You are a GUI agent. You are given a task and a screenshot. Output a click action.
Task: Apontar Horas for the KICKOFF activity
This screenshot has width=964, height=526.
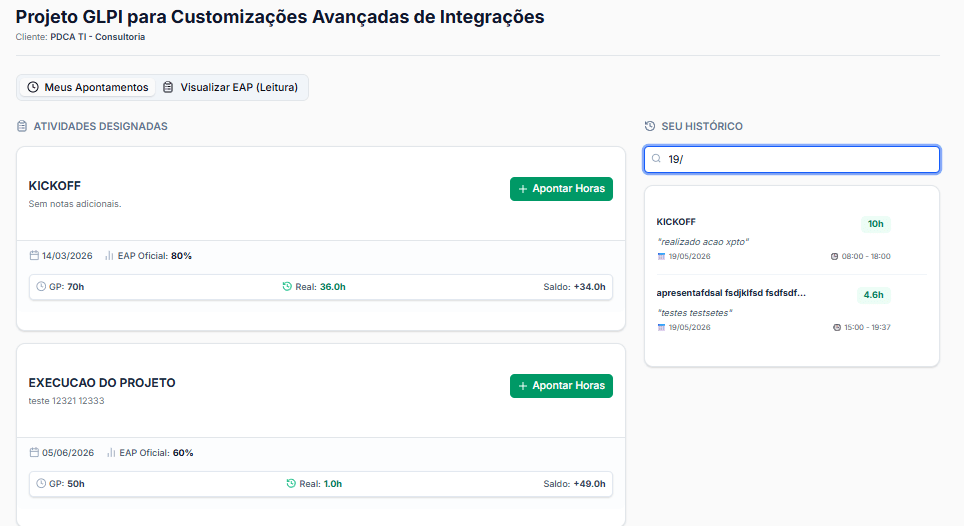561,189
